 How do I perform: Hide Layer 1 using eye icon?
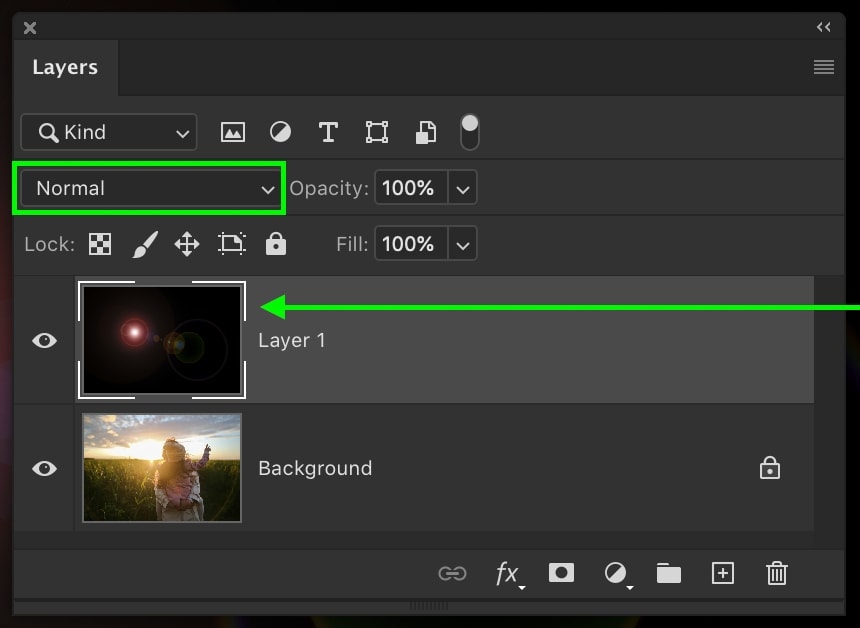[44, 341]
